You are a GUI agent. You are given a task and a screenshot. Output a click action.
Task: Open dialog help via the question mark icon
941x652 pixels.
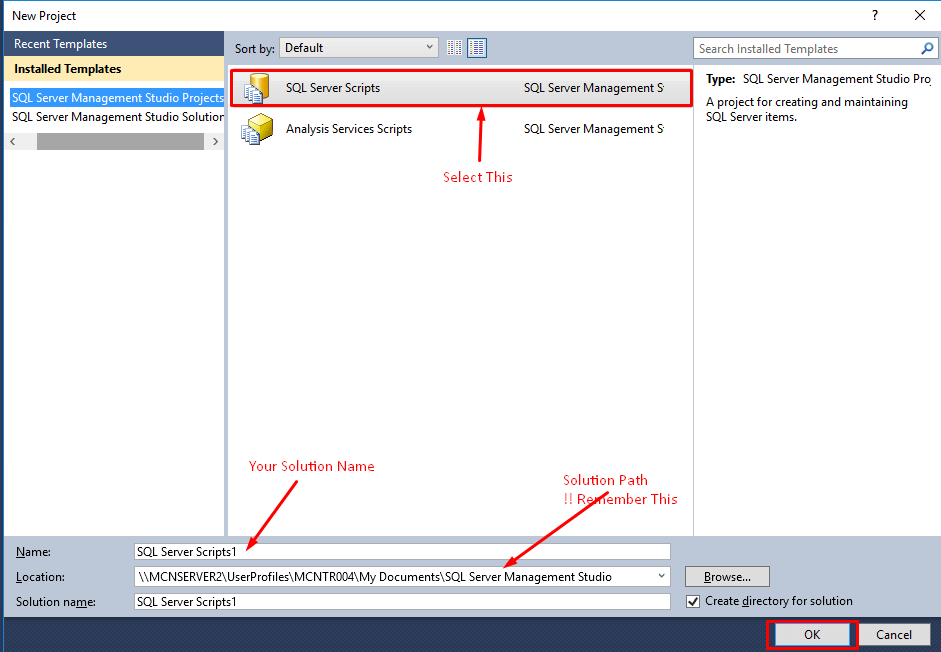tap(873, 15)
